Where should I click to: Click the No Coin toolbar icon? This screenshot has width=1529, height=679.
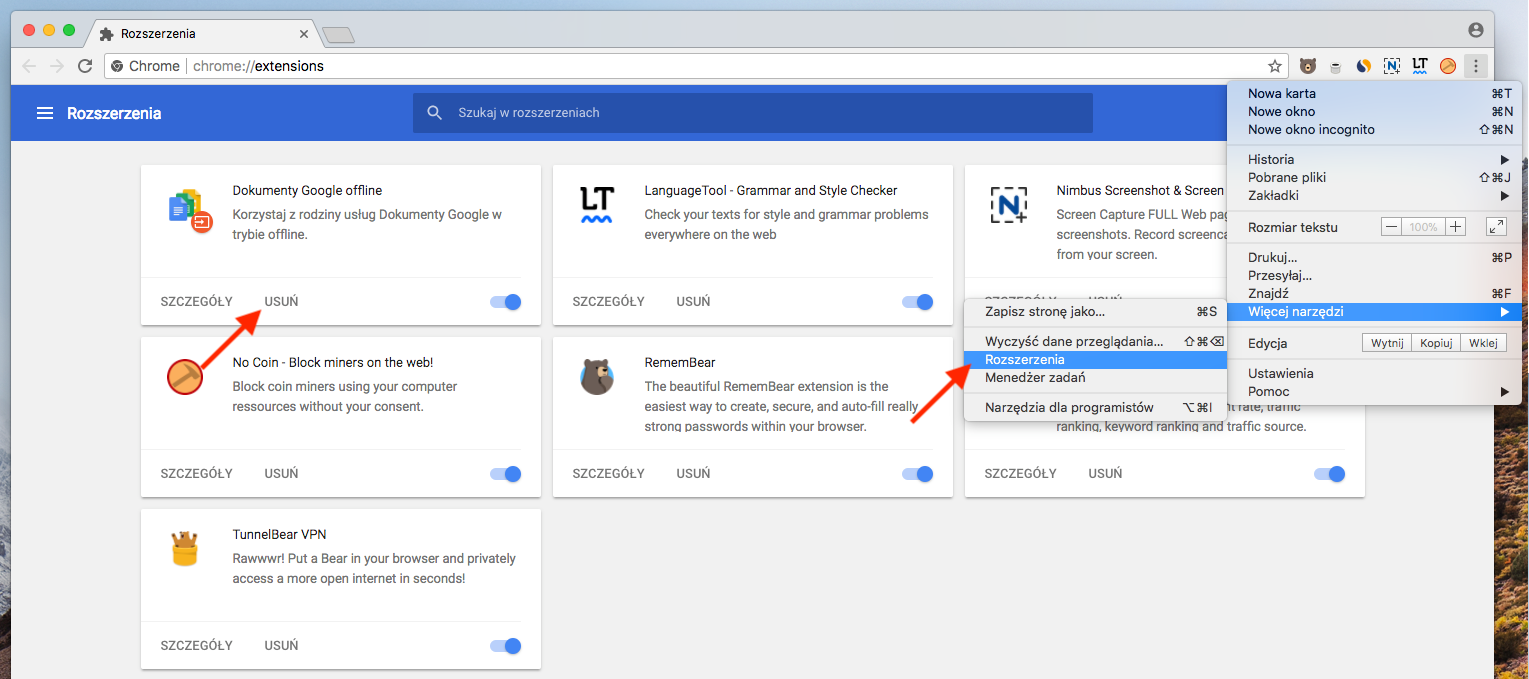point(1448,66)
